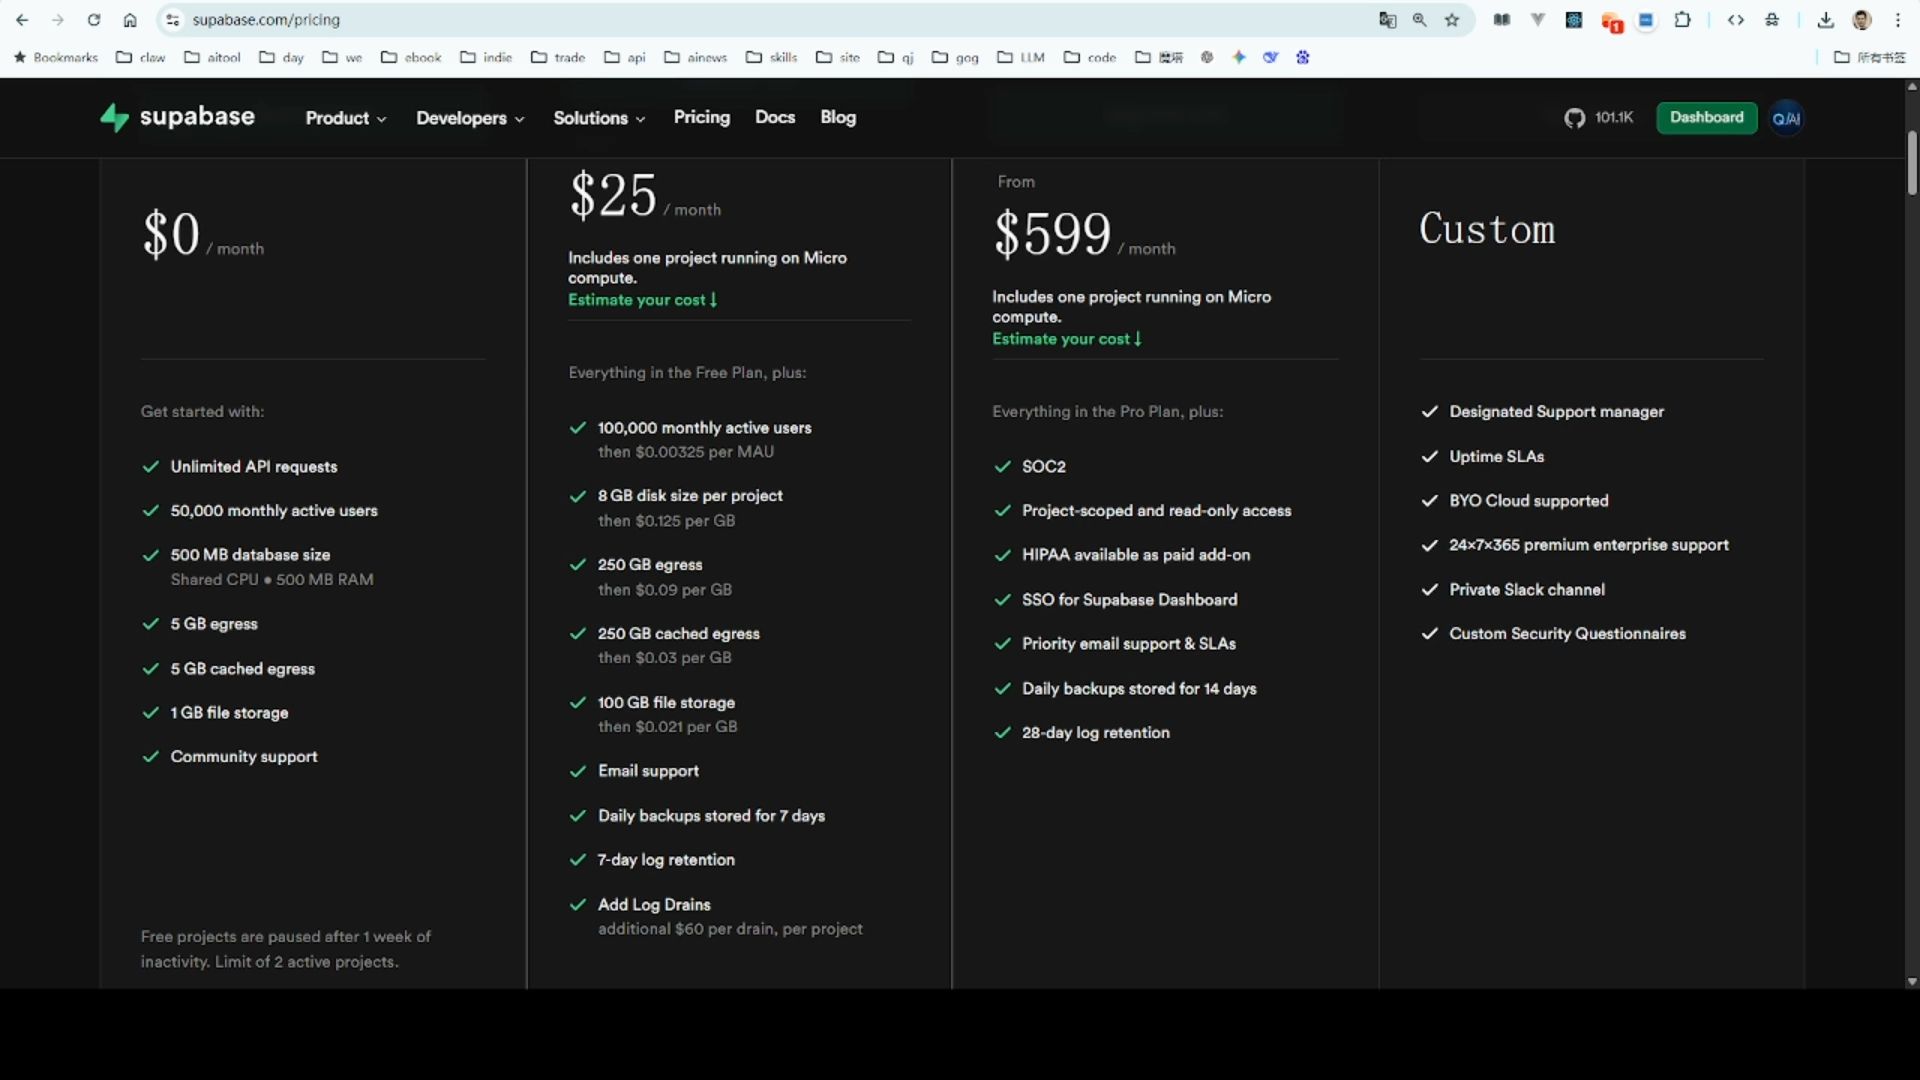Open the ebook bookmarks folder
Screen dimensions: 1920x1080
(x=411, y=57)
